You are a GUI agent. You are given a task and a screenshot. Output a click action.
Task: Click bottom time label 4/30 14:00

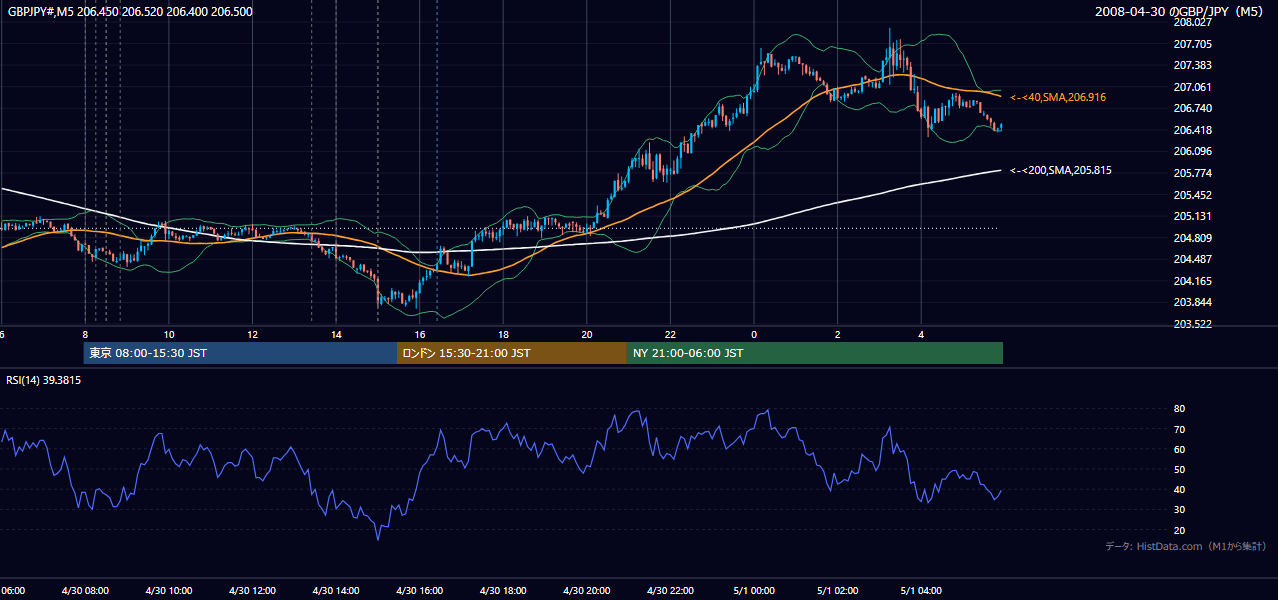[x=335, y=590]
